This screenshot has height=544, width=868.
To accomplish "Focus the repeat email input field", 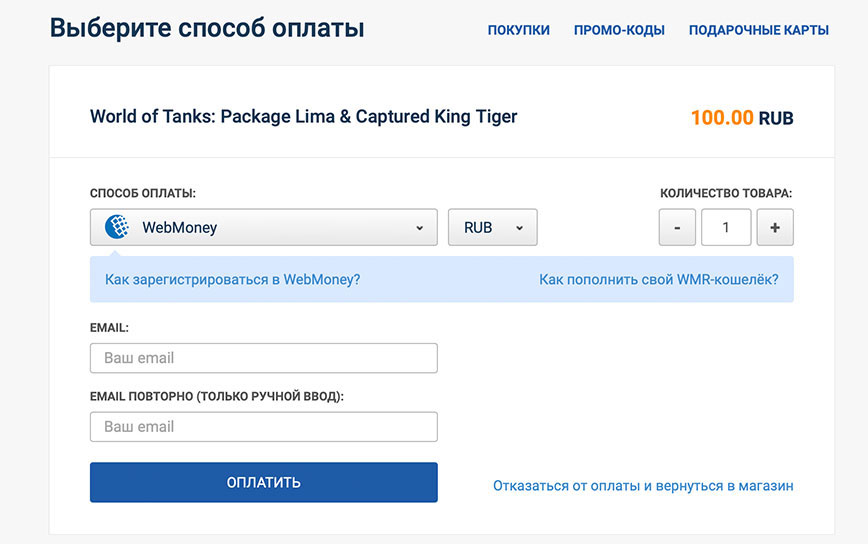I will pos(264,427).
